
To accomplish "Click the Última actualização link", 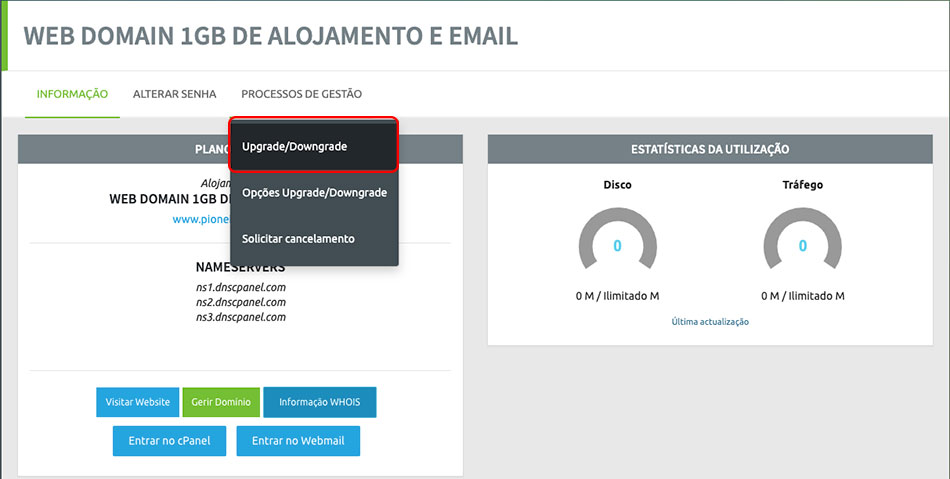I will 710,322.
